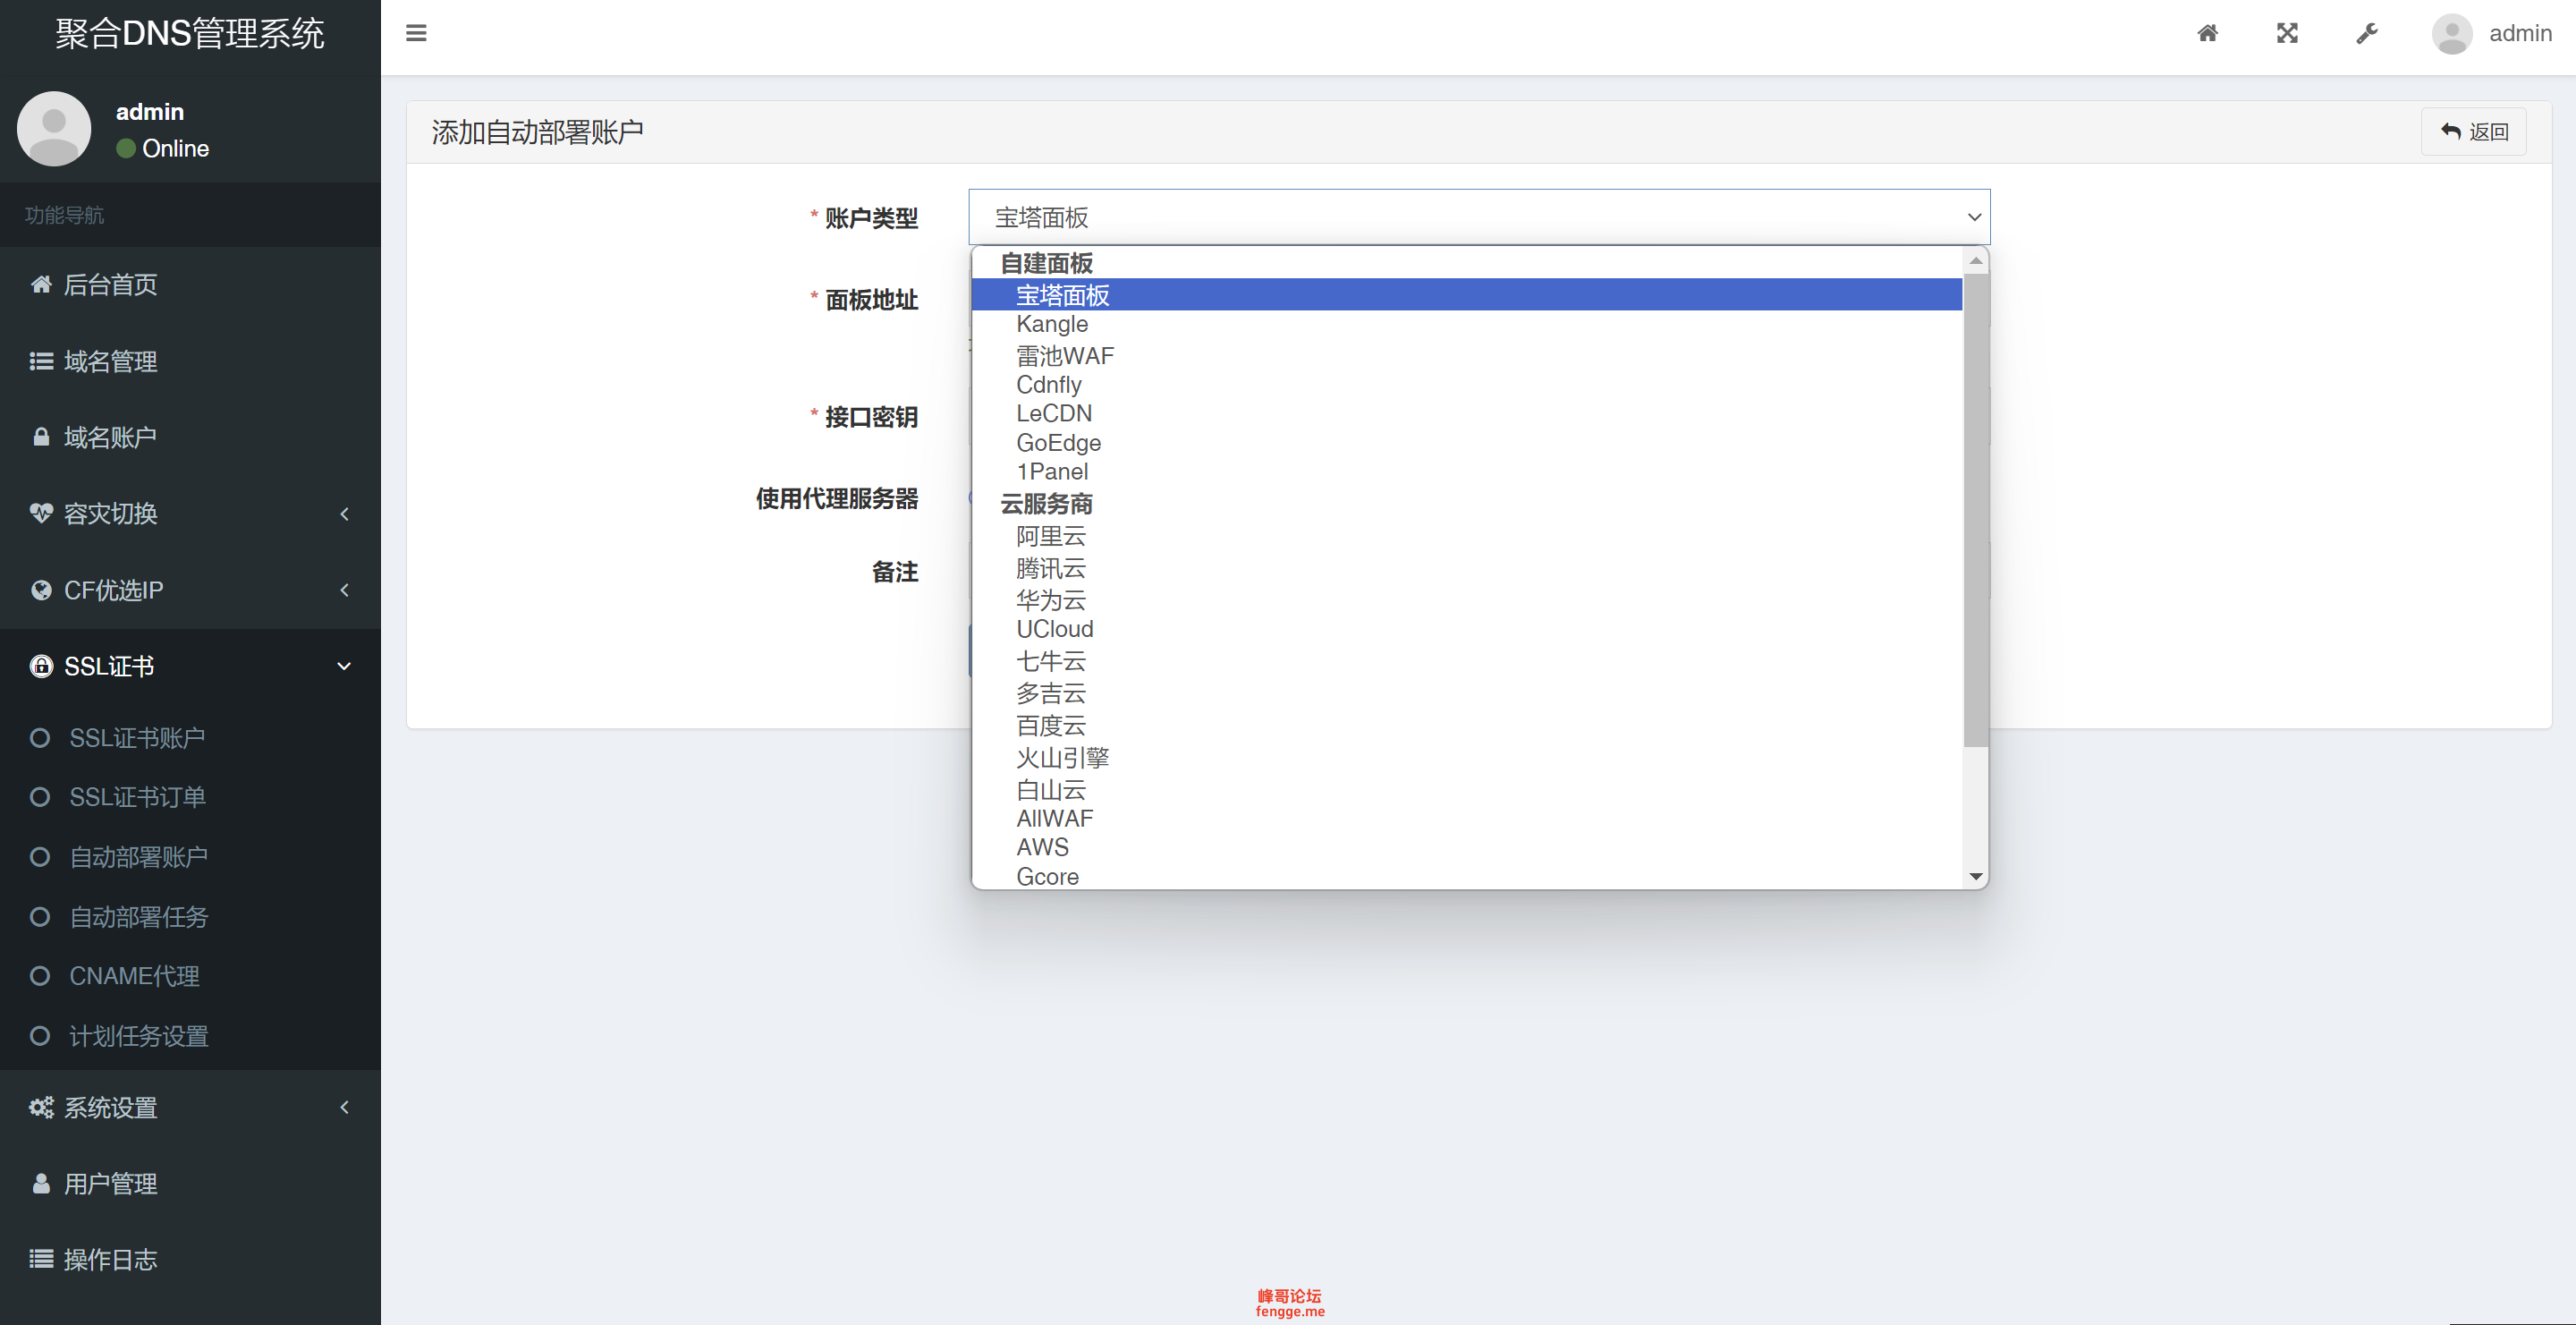Expand the 容灾切换 submenu chevron
Viewport: 2576px width, 1325px height.
click(344, 514)
